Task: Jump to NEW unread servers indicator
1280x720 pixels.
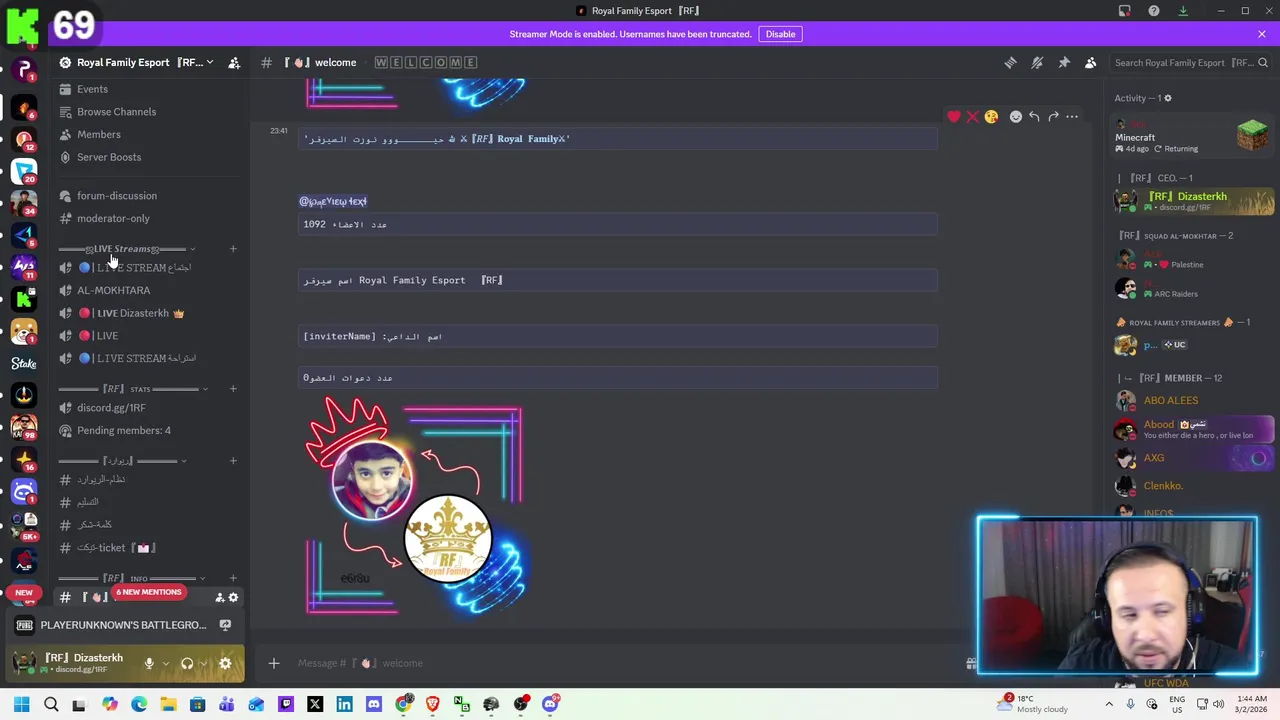Action: (x=24, y=592)
